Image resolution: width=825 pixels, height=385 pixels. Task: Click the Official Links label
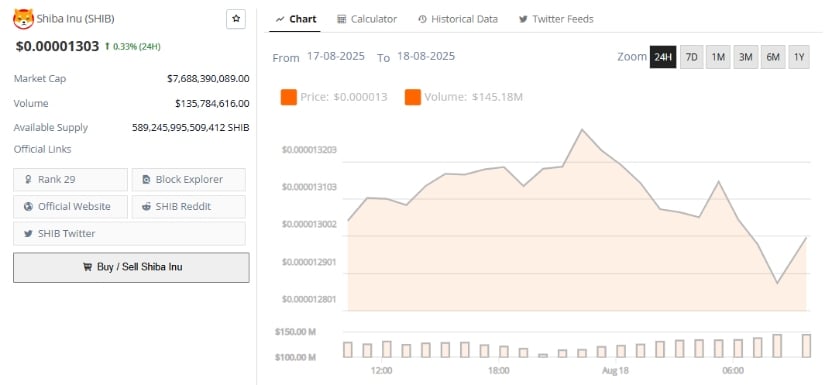[43, 149]
